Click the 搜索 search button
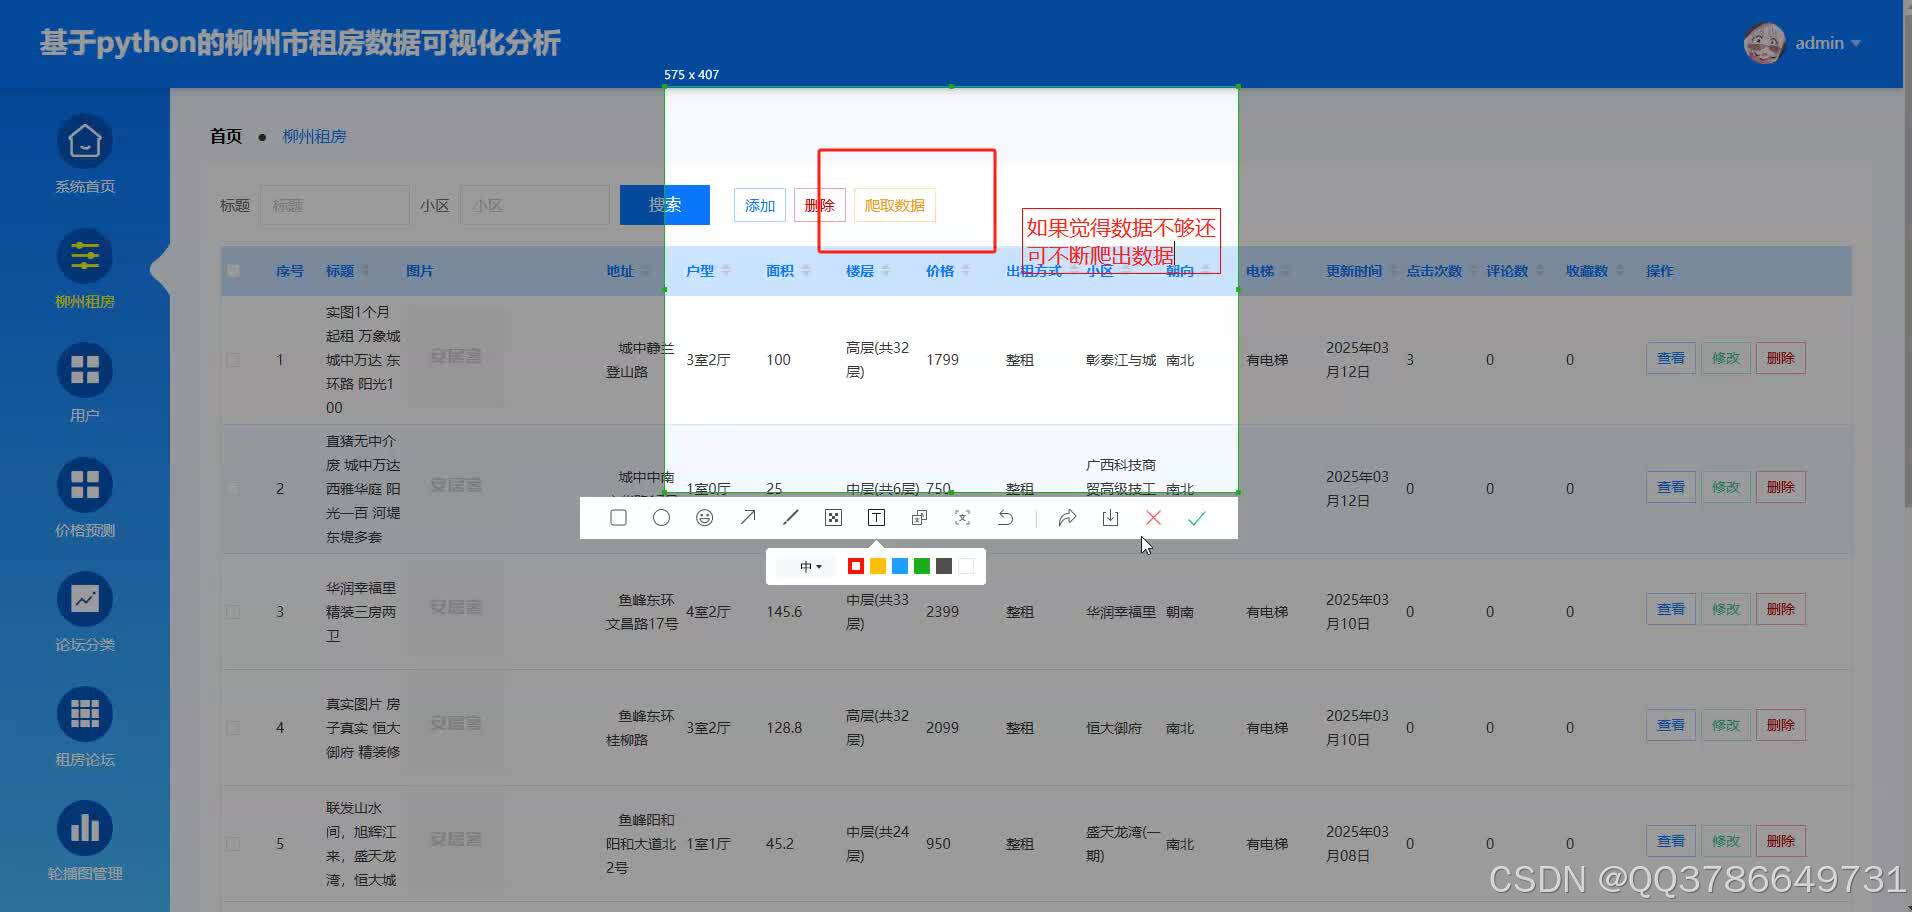Viewport: 1912px width, 912px height. pyautogui.click(x=664, y=204)
